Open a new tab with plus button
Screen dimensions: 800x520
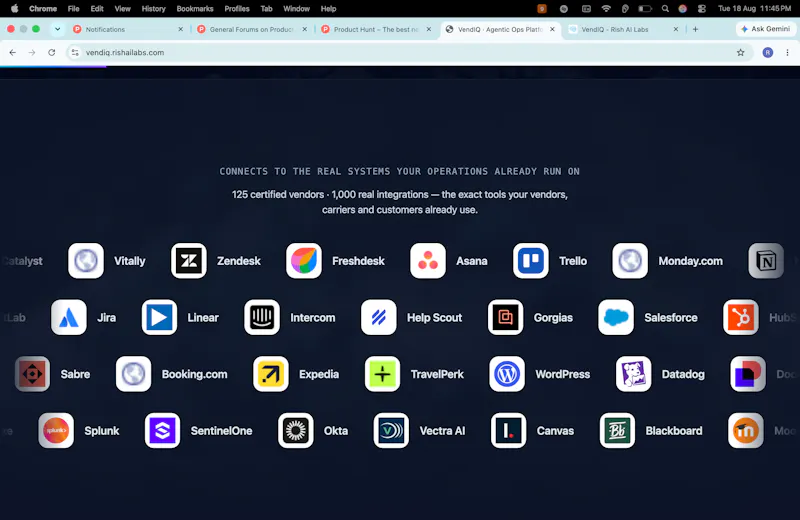[695, 29]
